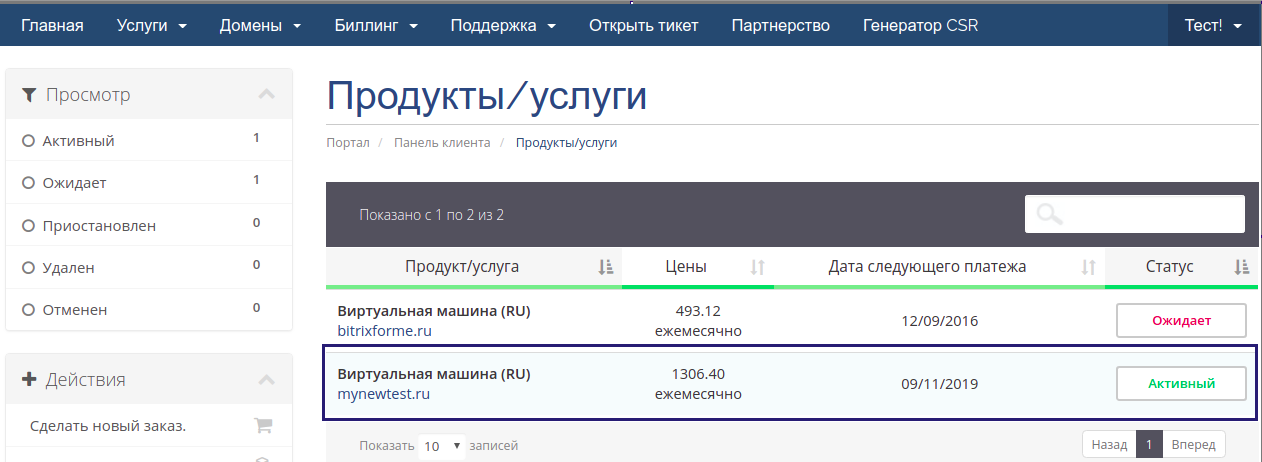Click the shopping cart icon for new order

(264, 426)
